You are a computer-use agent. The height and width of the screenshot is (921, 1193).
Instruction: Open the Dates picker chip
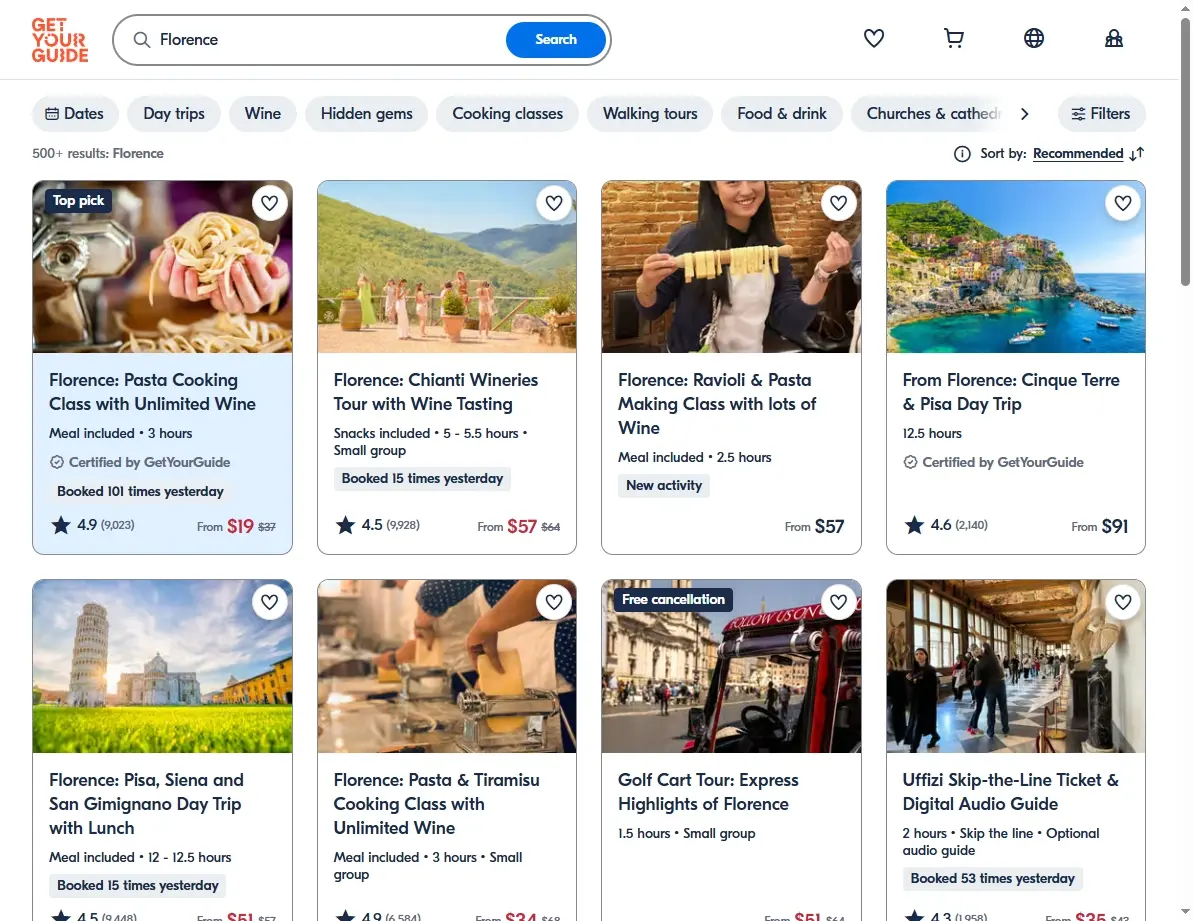(x=75, y=114)
